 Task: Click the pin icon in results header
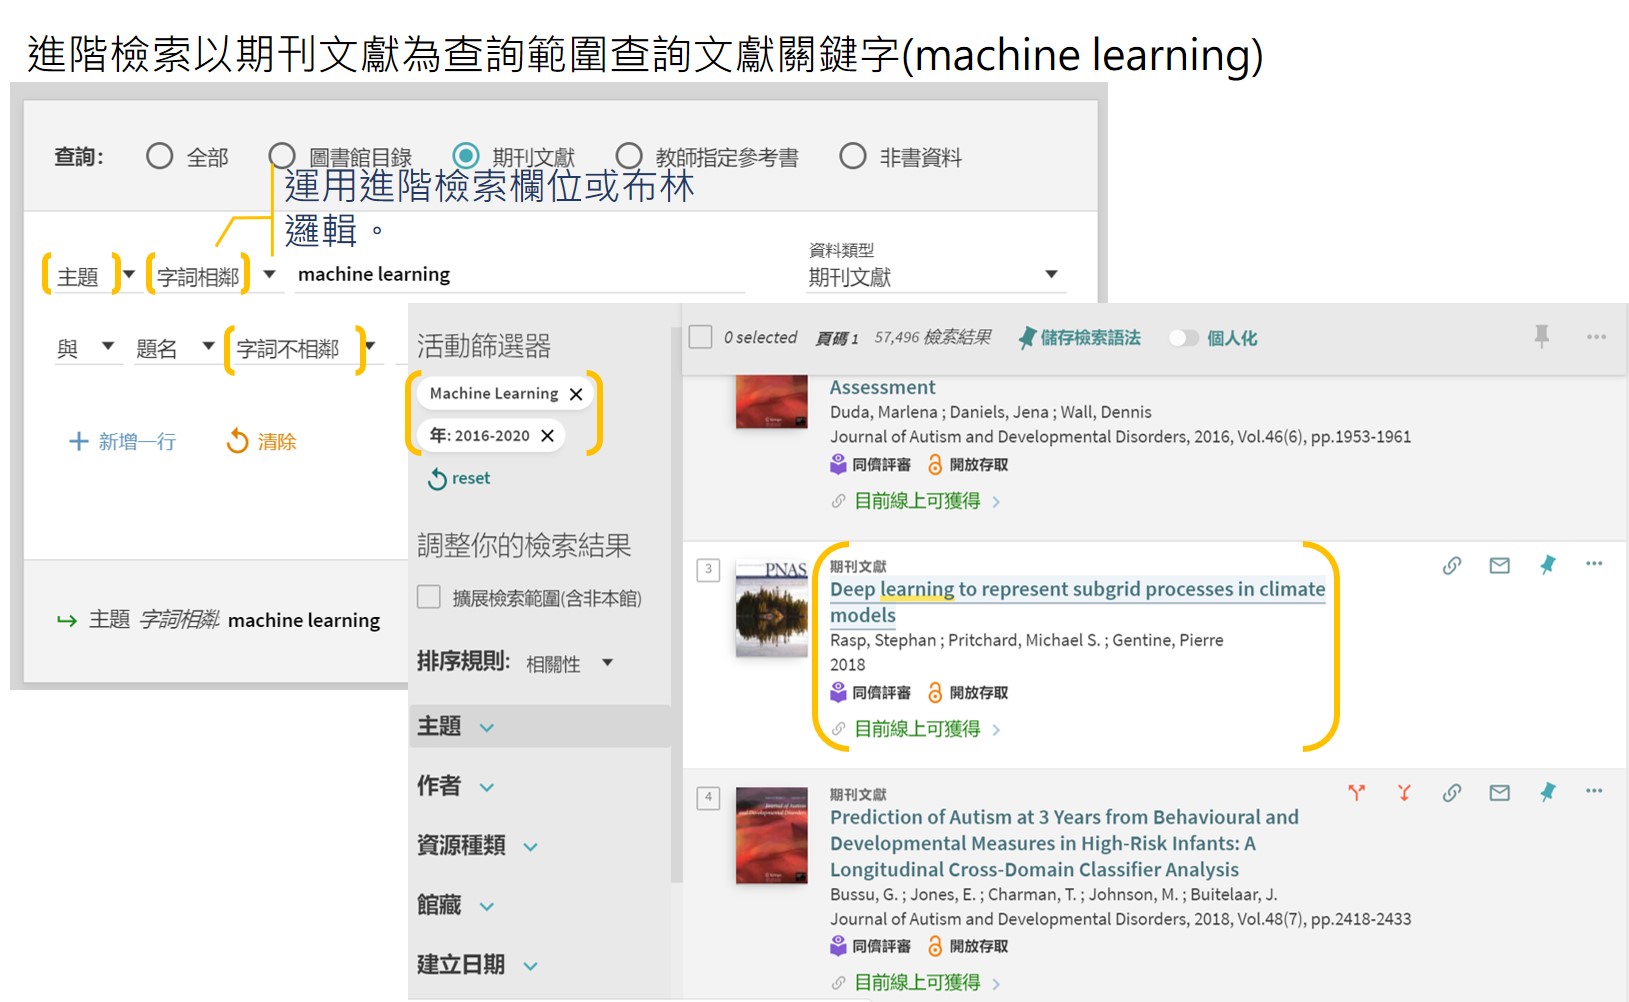click(x=1541, y=337)
